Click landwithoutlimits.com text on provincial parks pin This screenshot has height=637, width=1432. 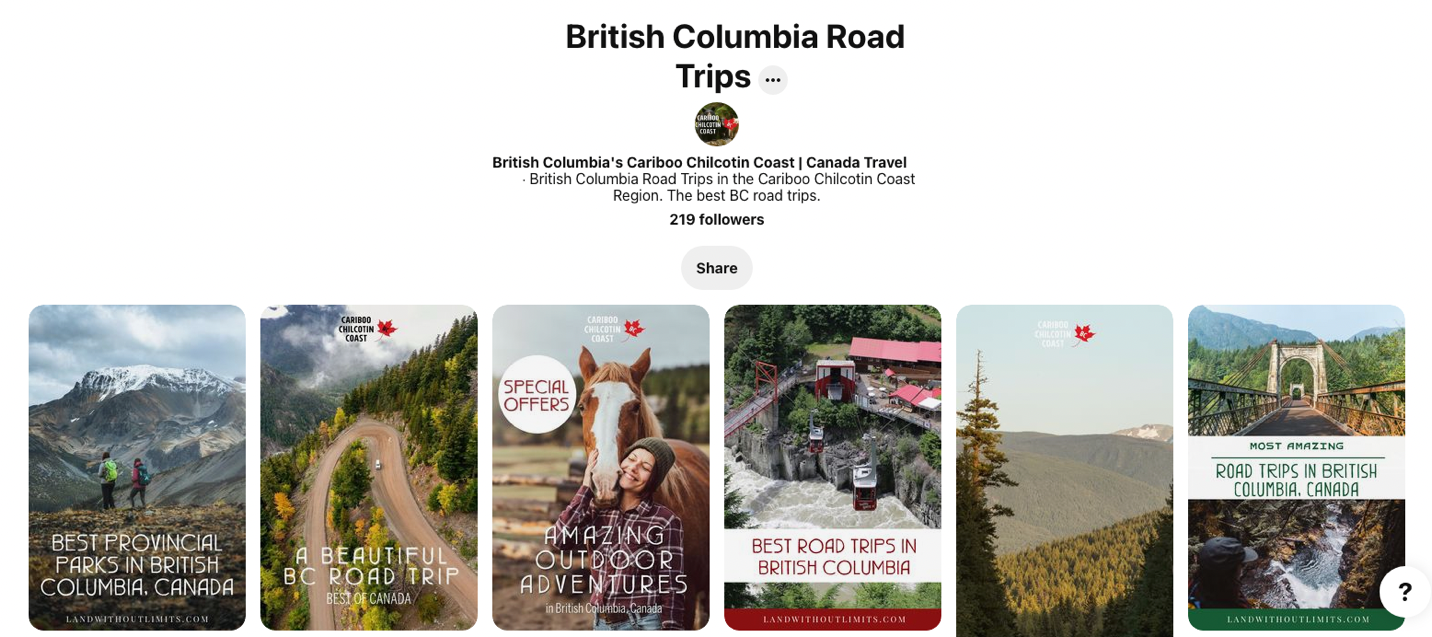pyautogui.click(x=137, y=619)
